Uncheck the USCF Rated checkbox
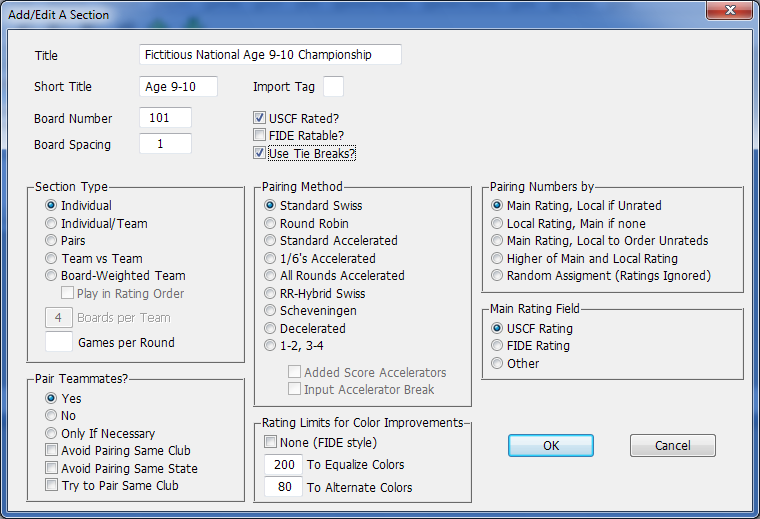The image size is (760, 519). 260,118
